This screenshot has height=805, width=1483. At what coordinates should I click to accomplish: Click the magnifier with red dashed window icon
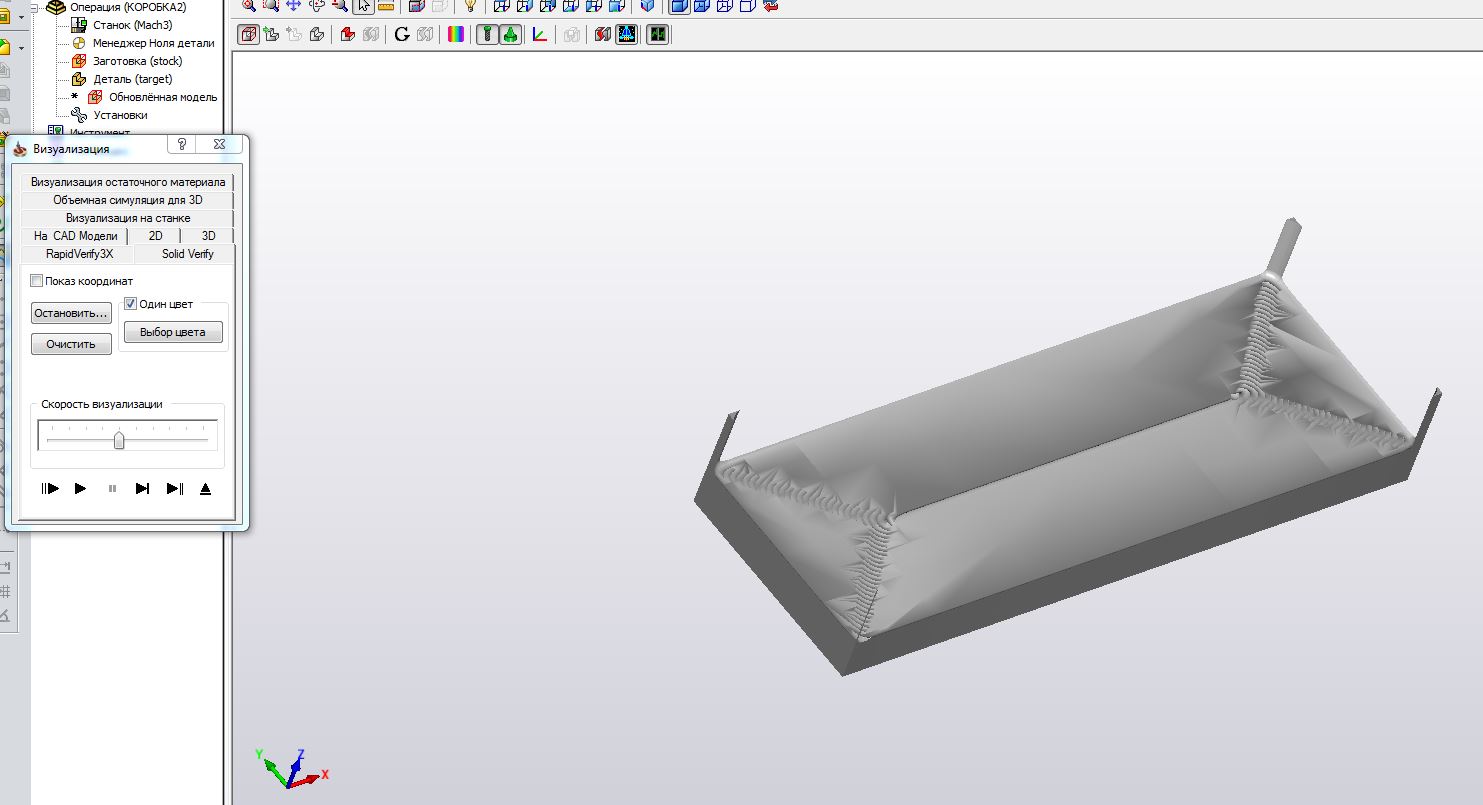click(270, 5)
